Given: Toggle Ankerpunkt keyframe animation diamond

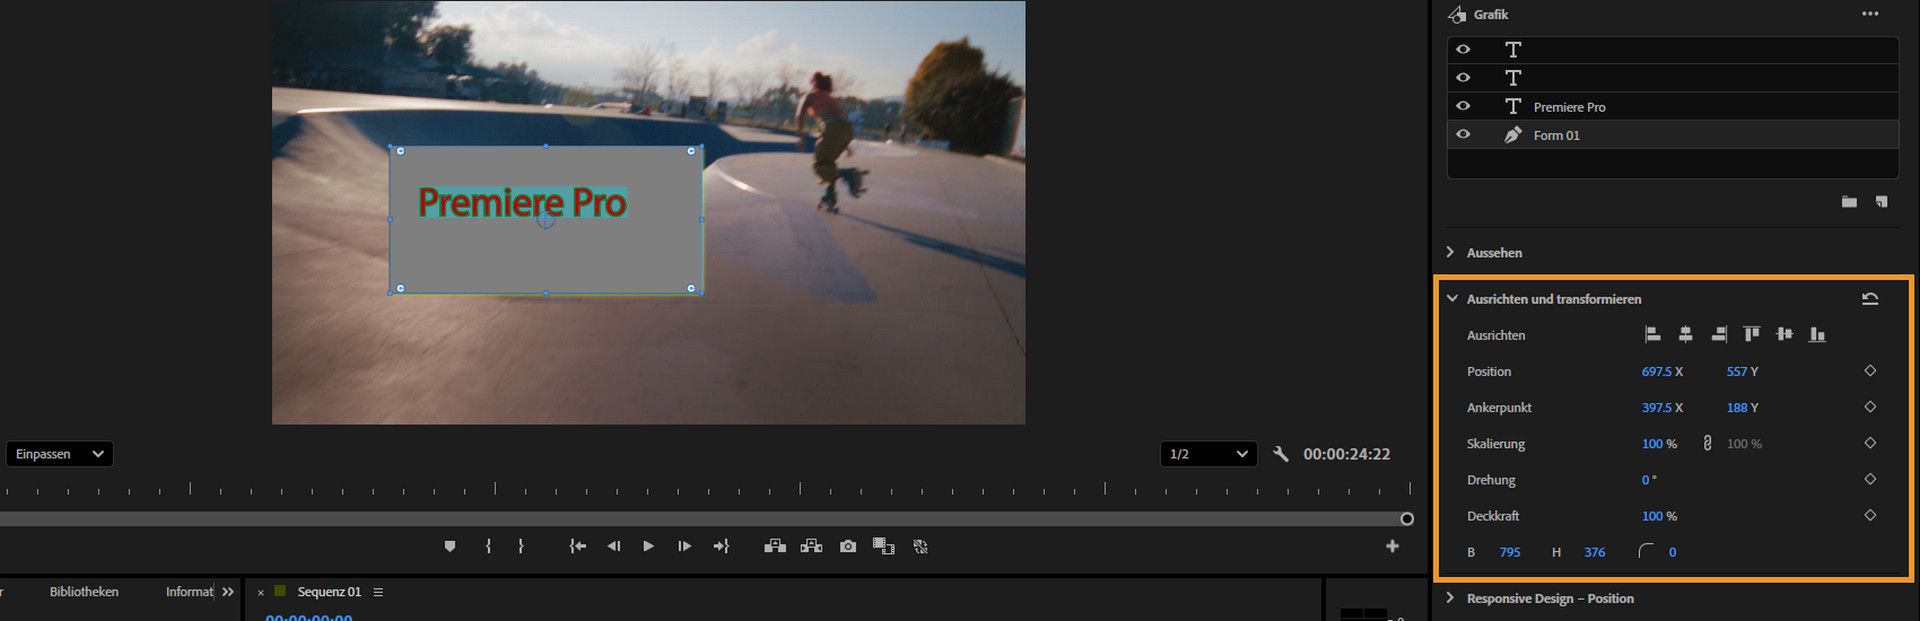Looking at the screenshot, I should (1870, 407).
